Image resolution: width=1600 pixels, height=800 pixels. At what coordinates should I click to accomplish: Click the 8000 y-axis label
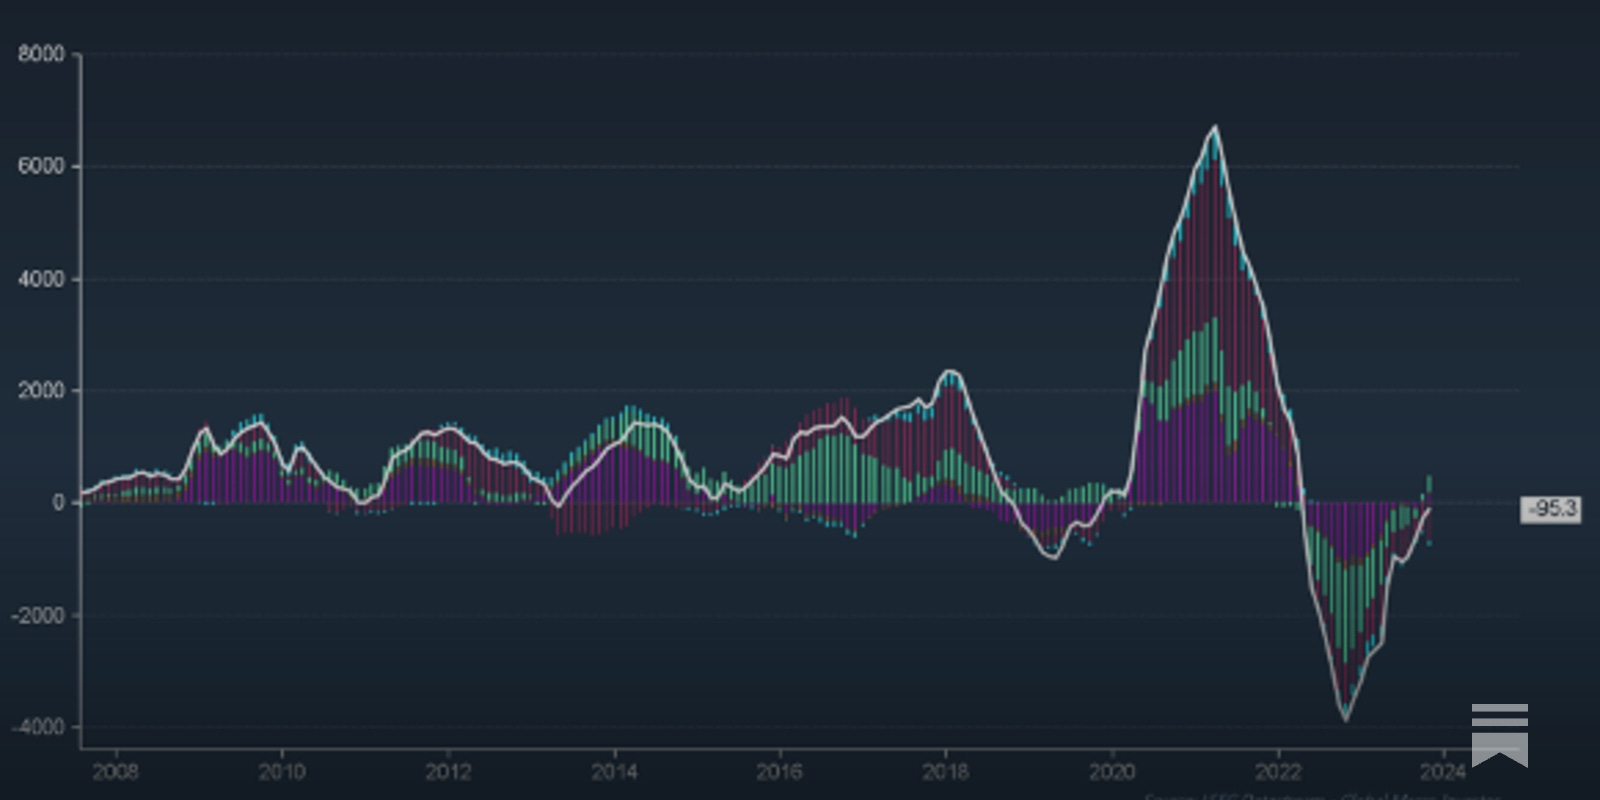tap(41, 54)
